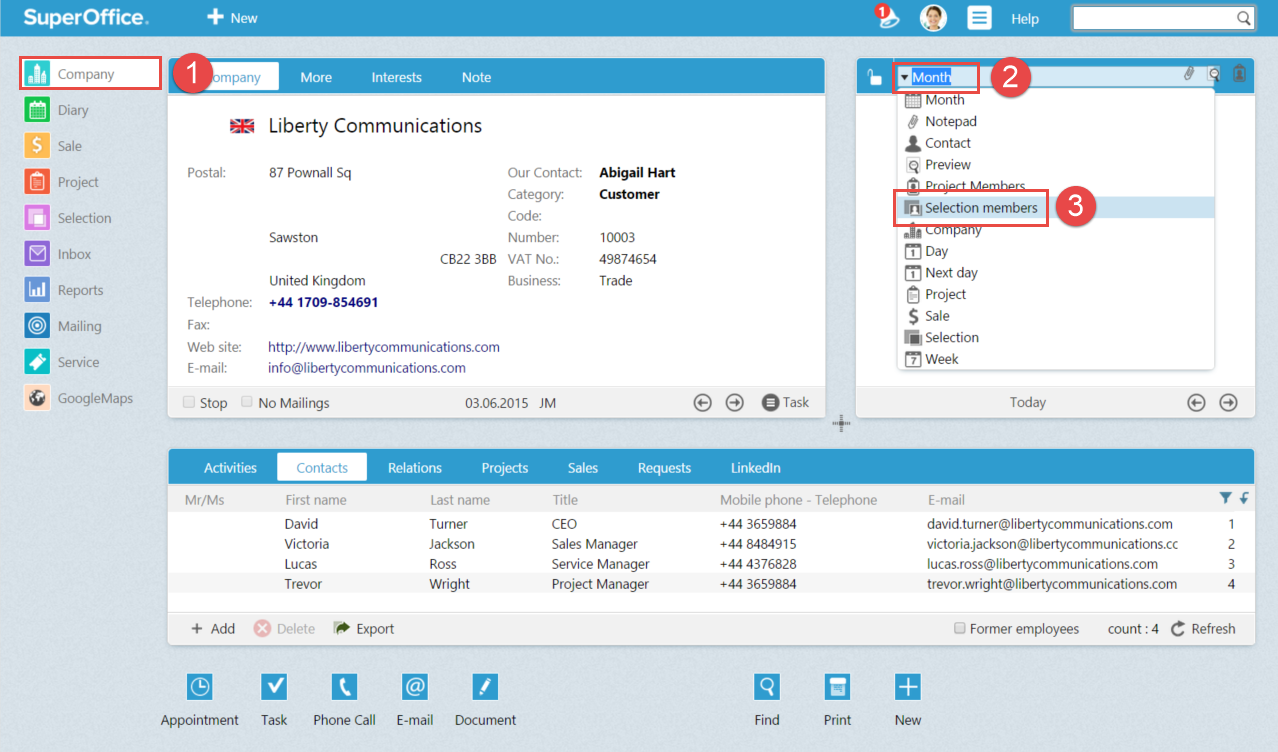Select Week from the dropdown list

[1056, 359]
